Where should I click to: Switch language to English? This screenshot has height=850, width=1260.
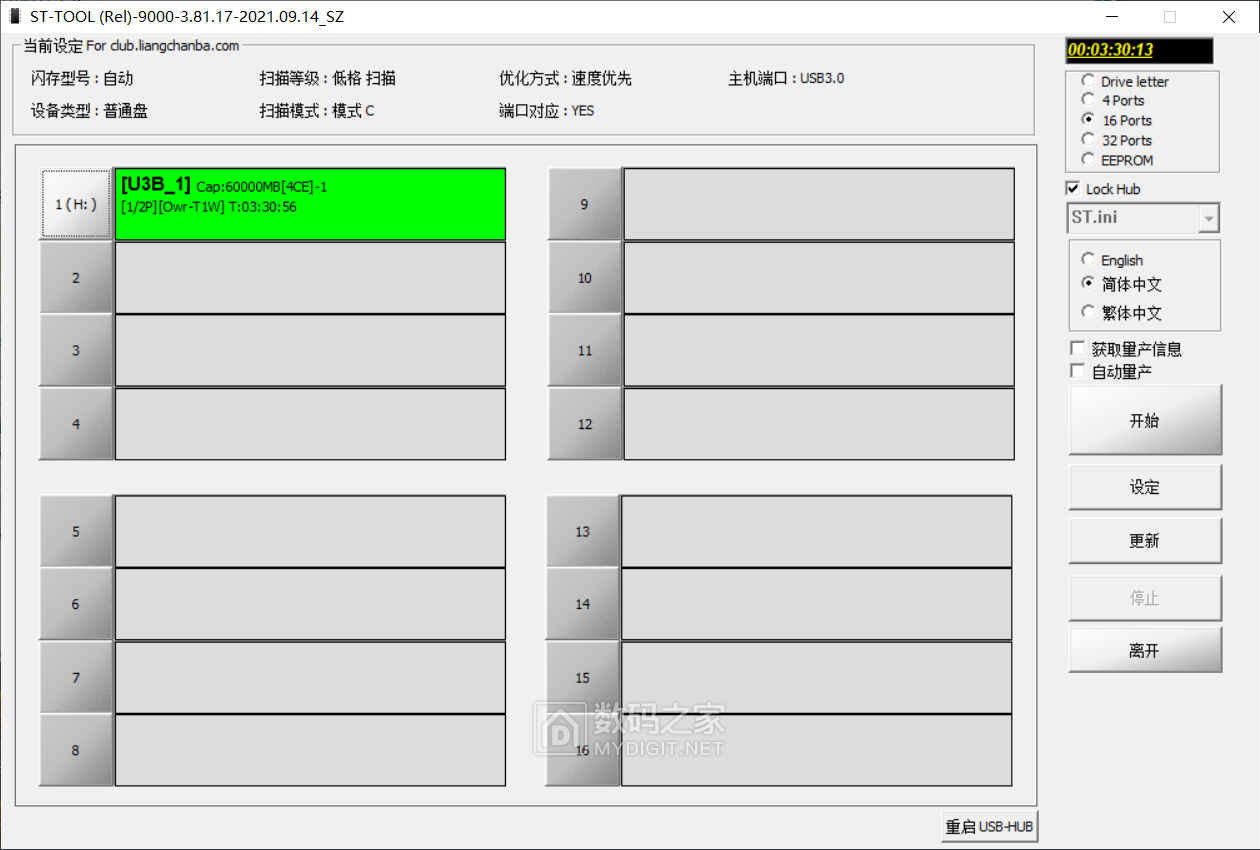(1088, 260)
